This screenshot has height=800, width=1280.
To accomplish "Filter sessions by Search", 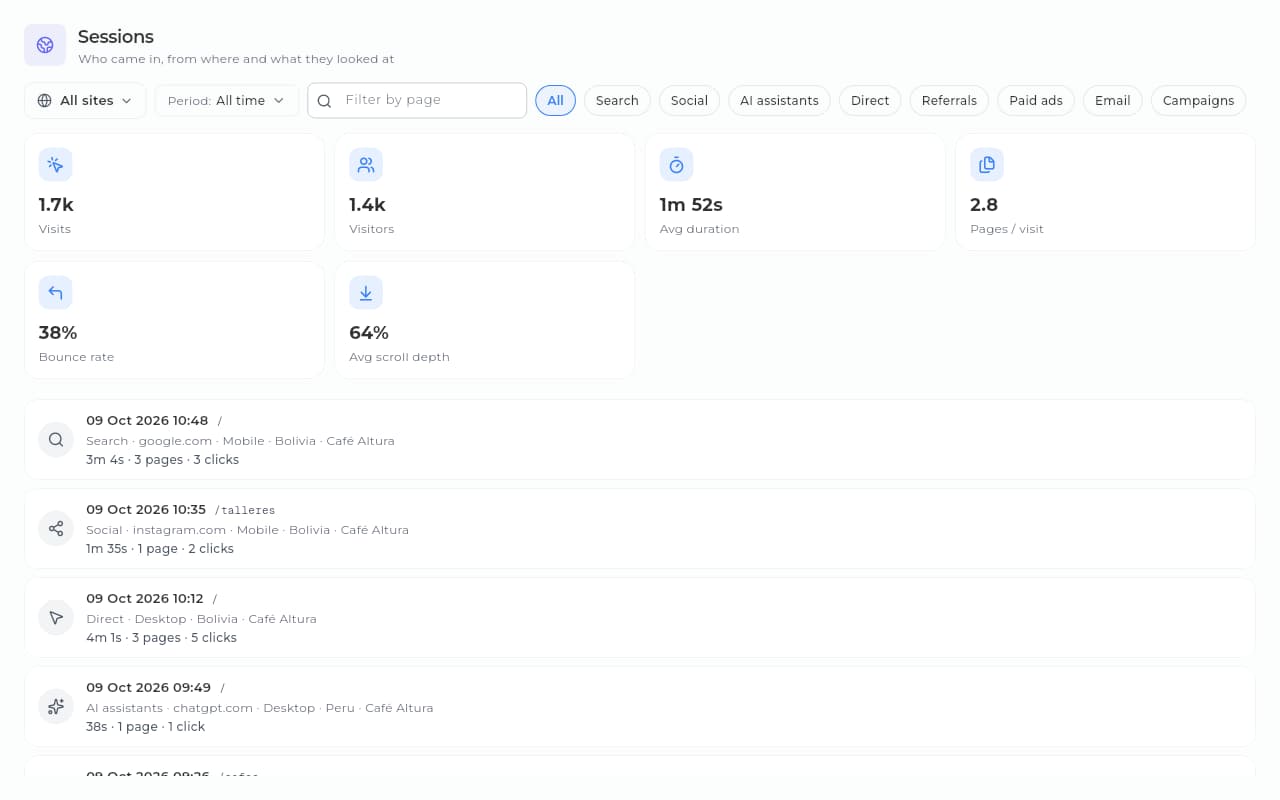I will coord(617,101).
